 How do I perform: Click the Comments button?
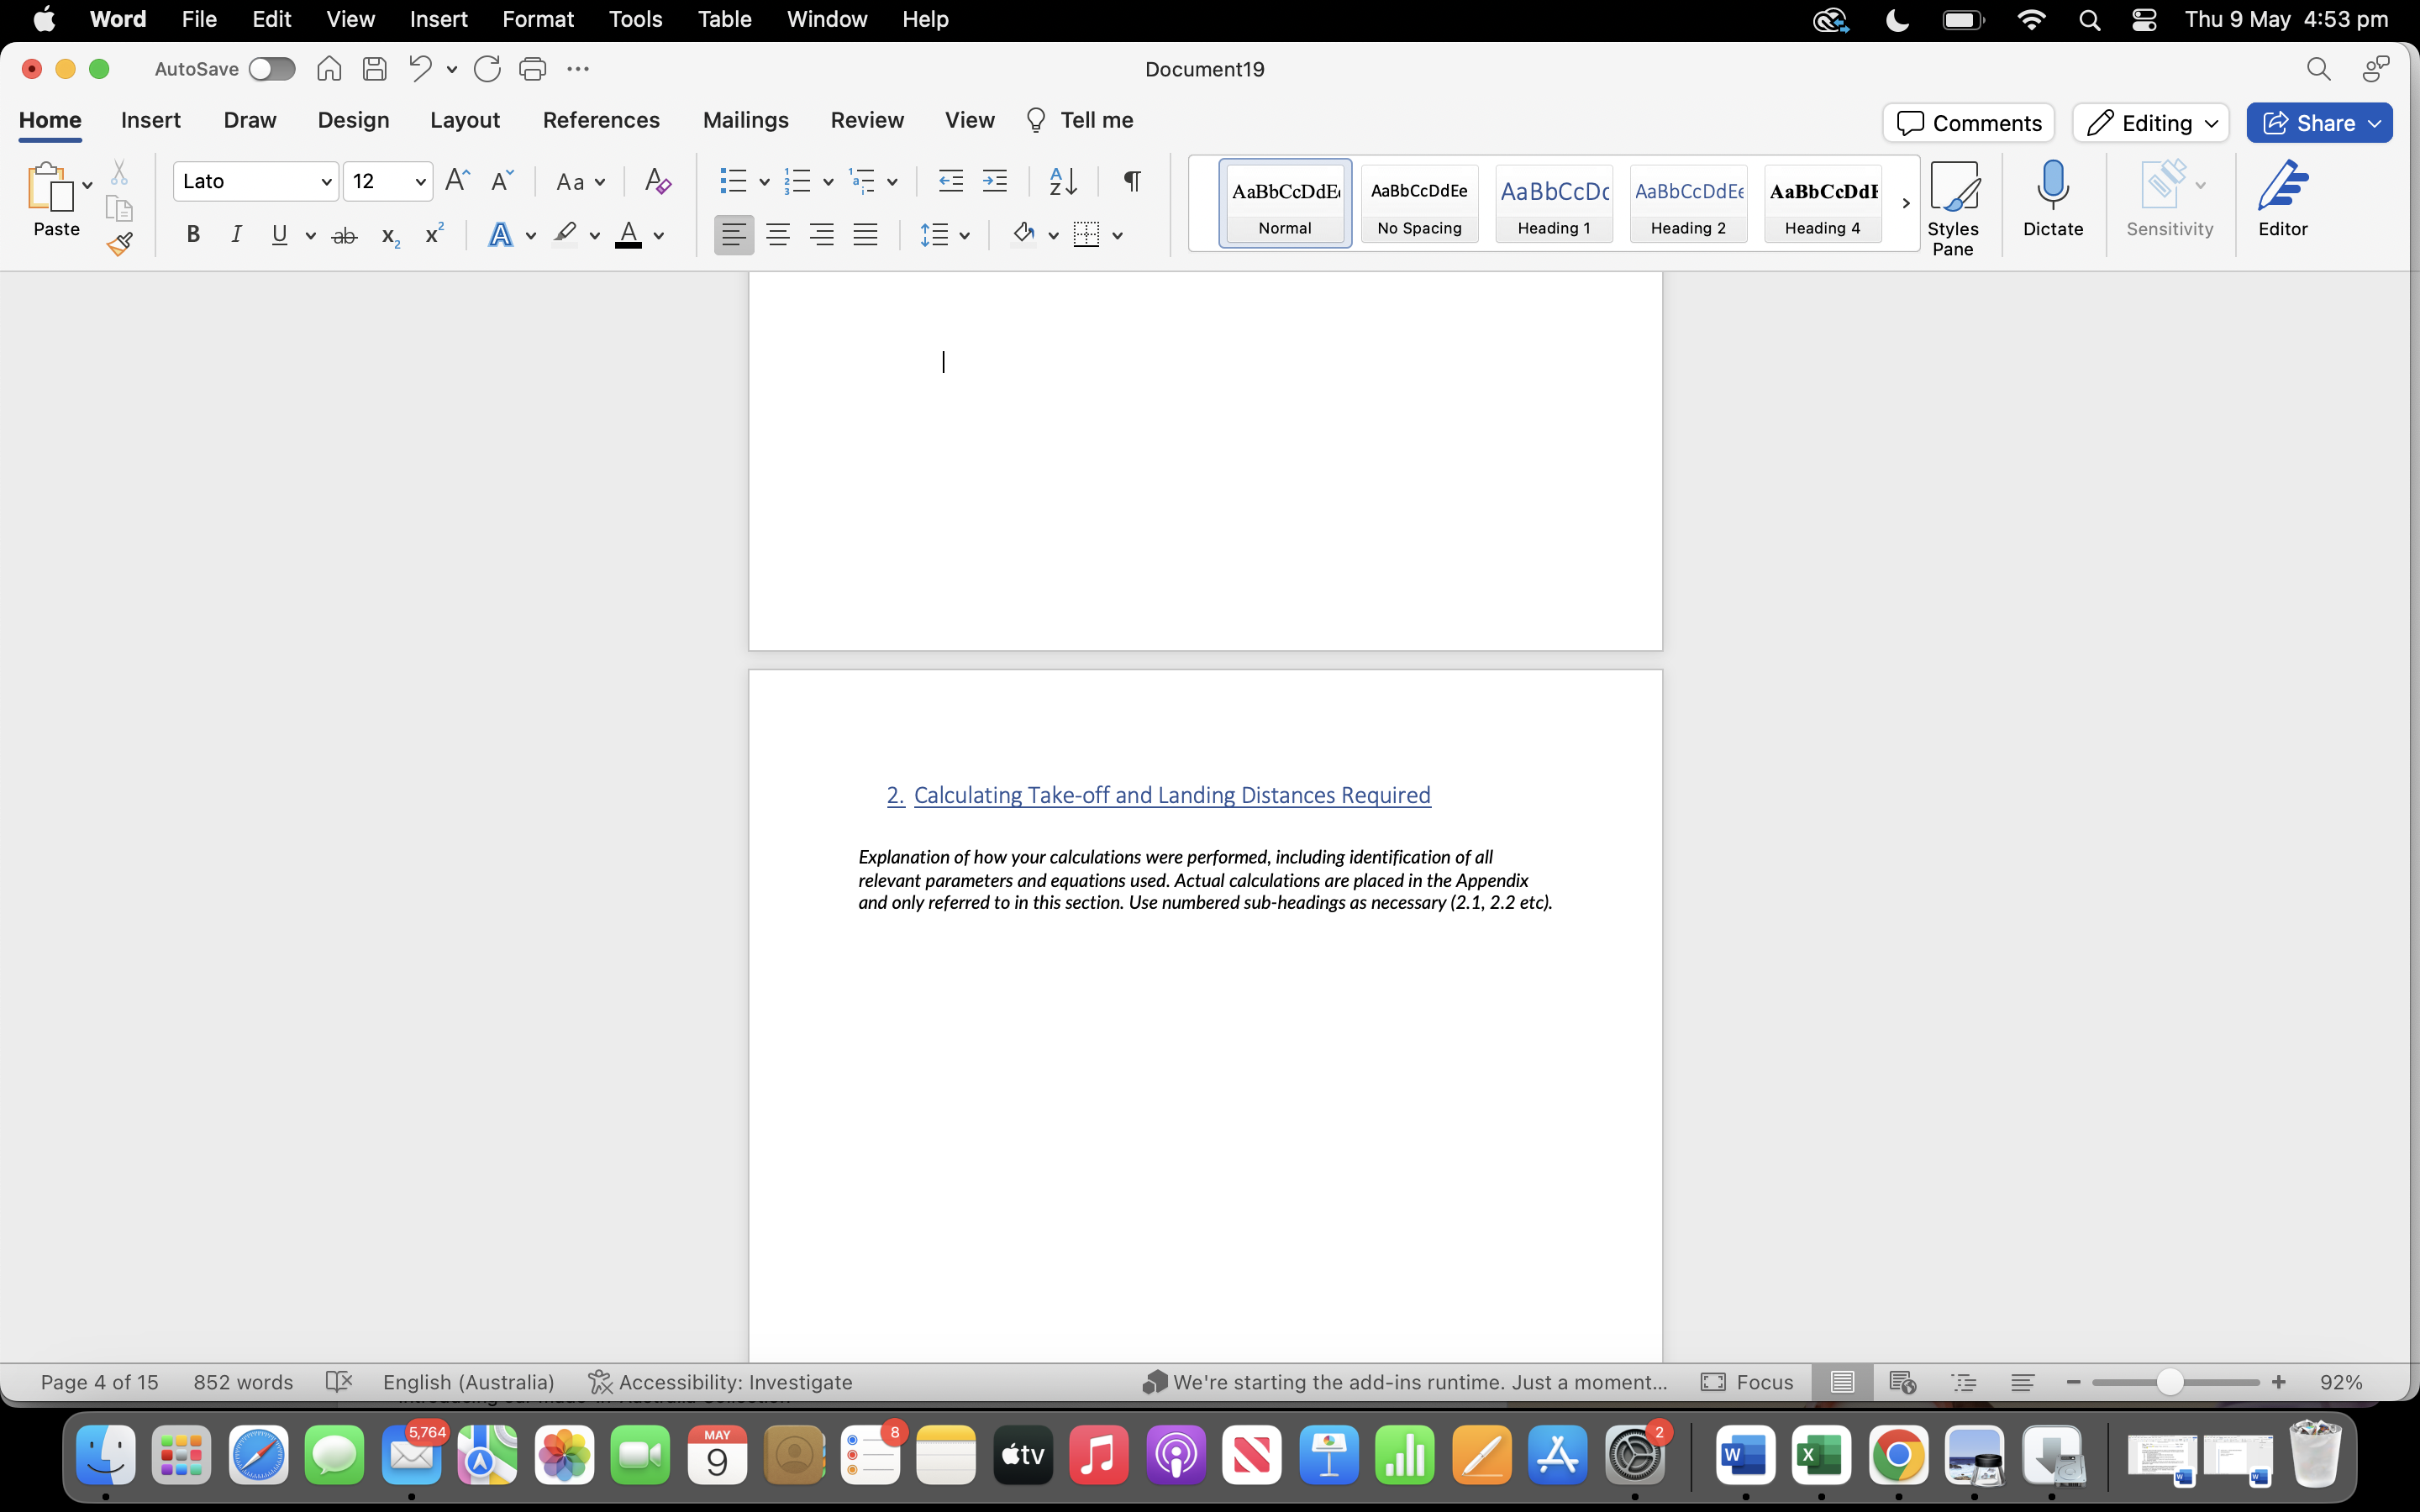[1966, 122]
